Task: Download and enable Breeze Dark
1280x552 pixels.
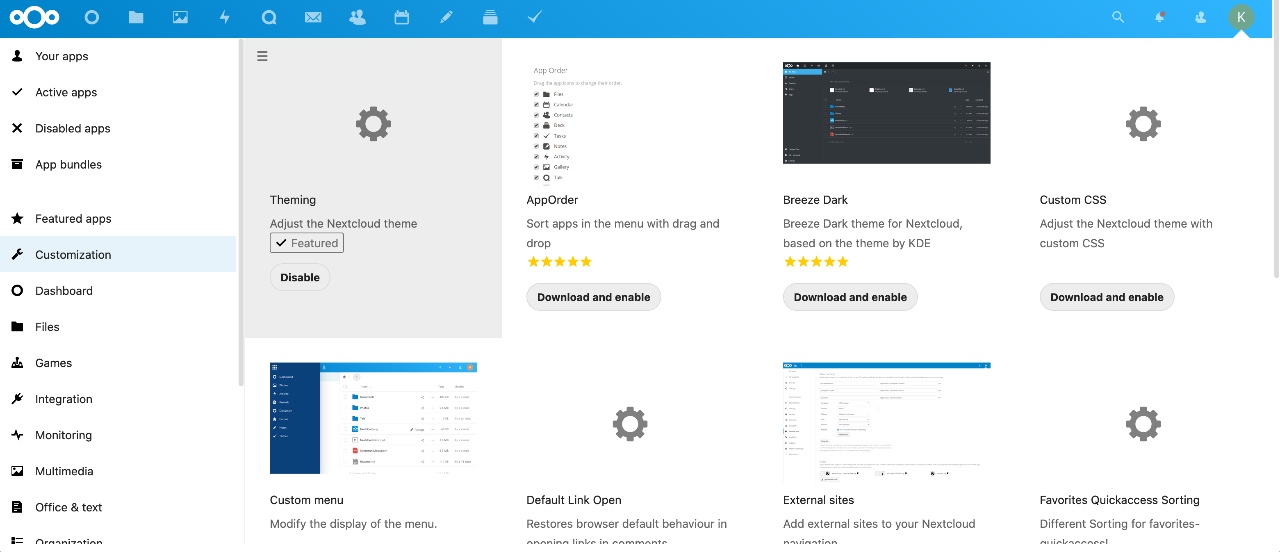Action: [850, 297]
